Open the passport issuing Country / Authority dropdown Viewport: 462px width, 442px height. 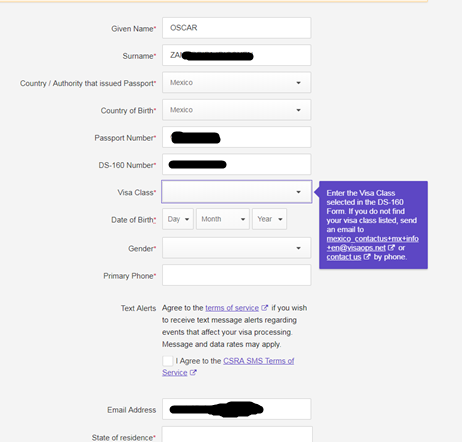point(237,82)
